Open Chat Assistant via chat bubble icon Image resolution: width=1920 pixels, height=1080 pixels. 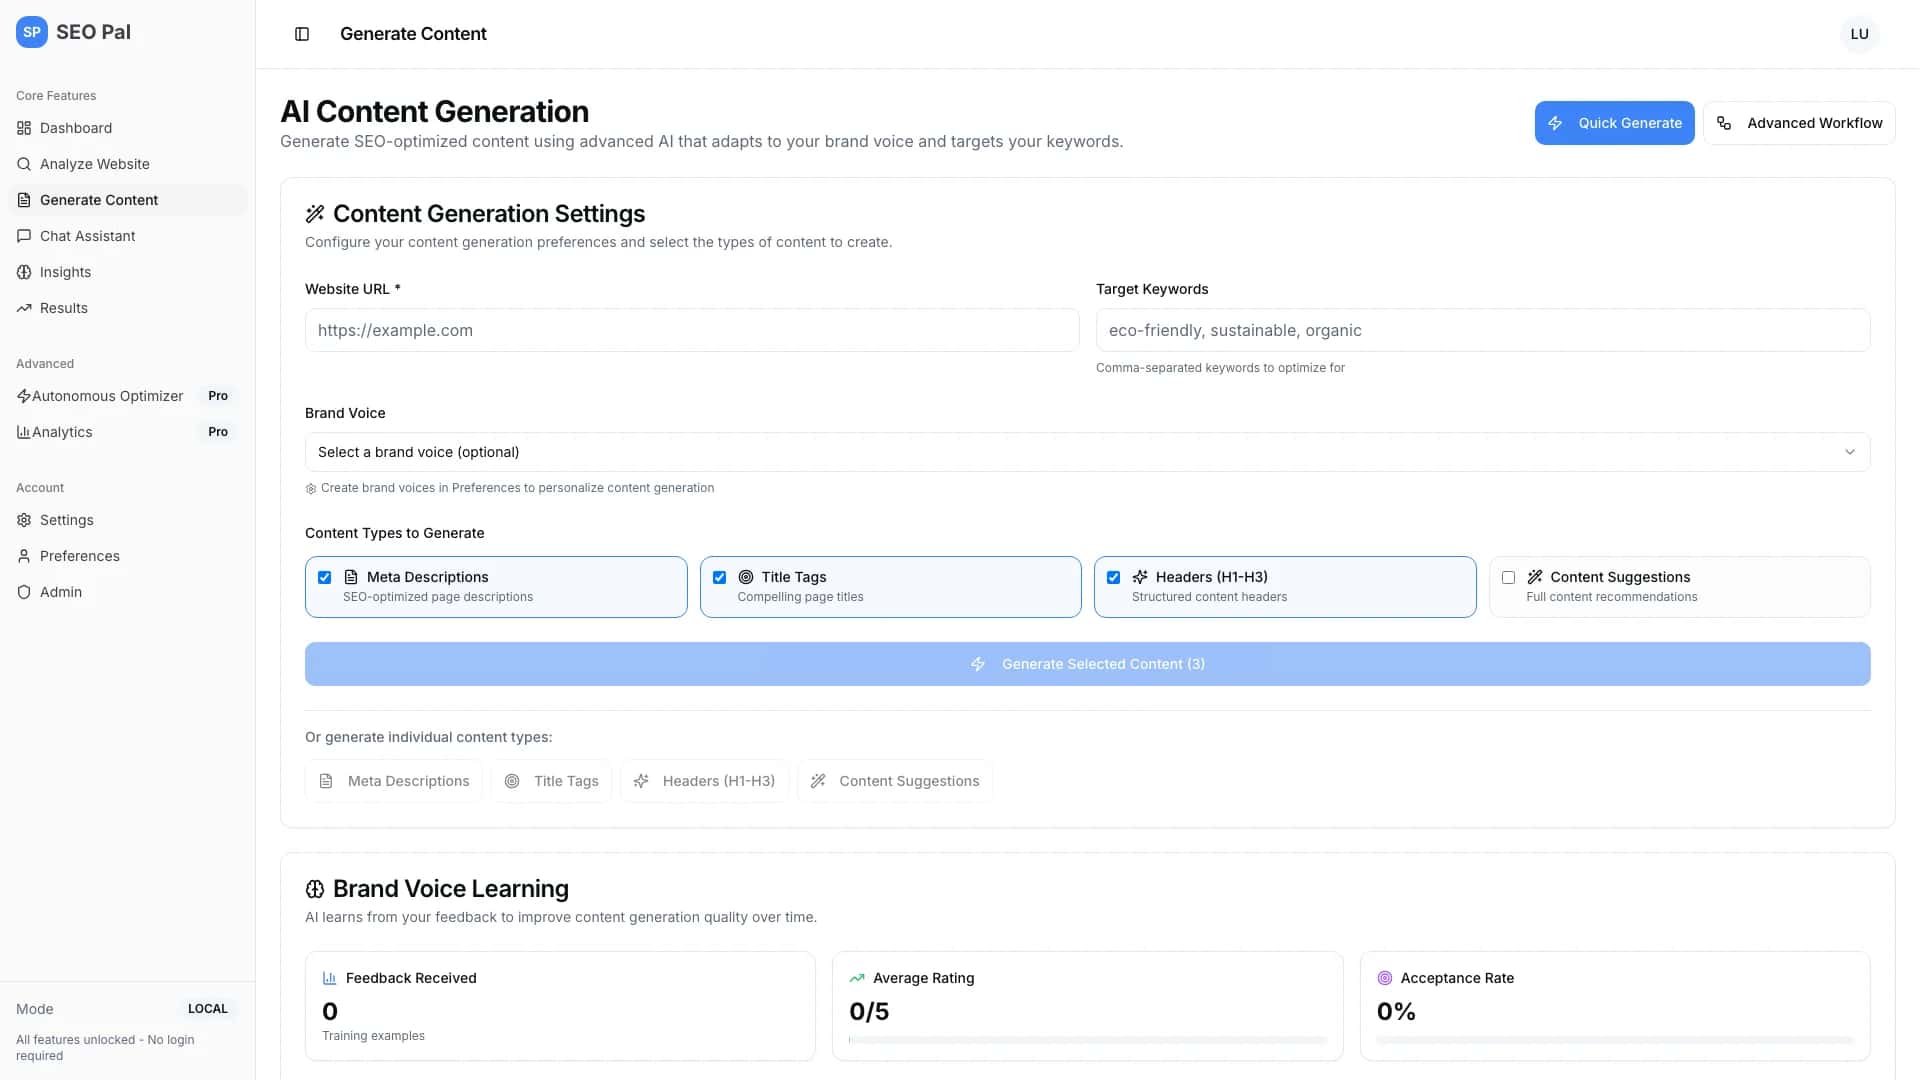point(24,236)
